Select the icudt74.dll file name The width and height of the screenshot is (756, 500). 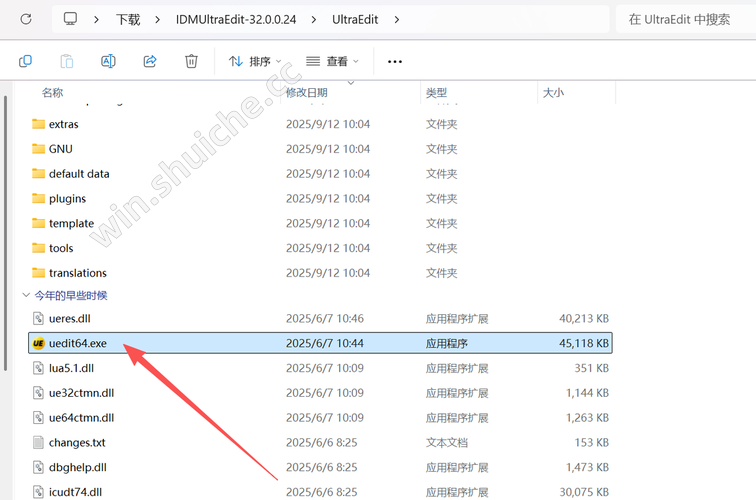(75, 492)
